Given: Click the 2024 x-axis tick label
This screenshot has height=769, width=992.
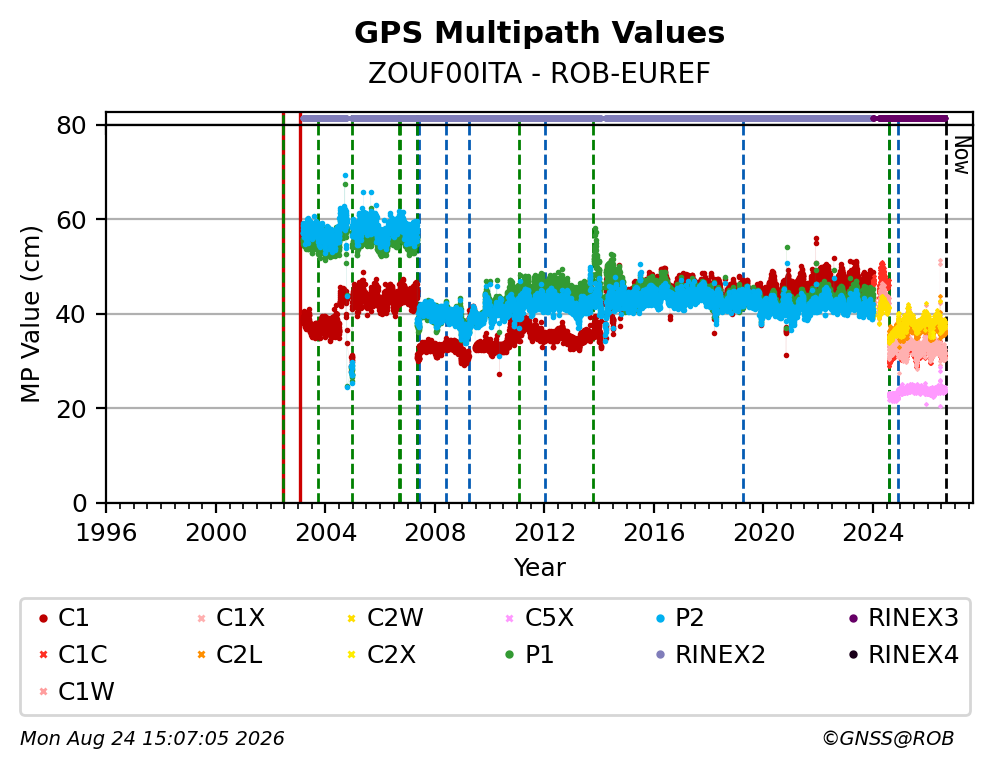Looking at the screenshot, I should point(873,533).
